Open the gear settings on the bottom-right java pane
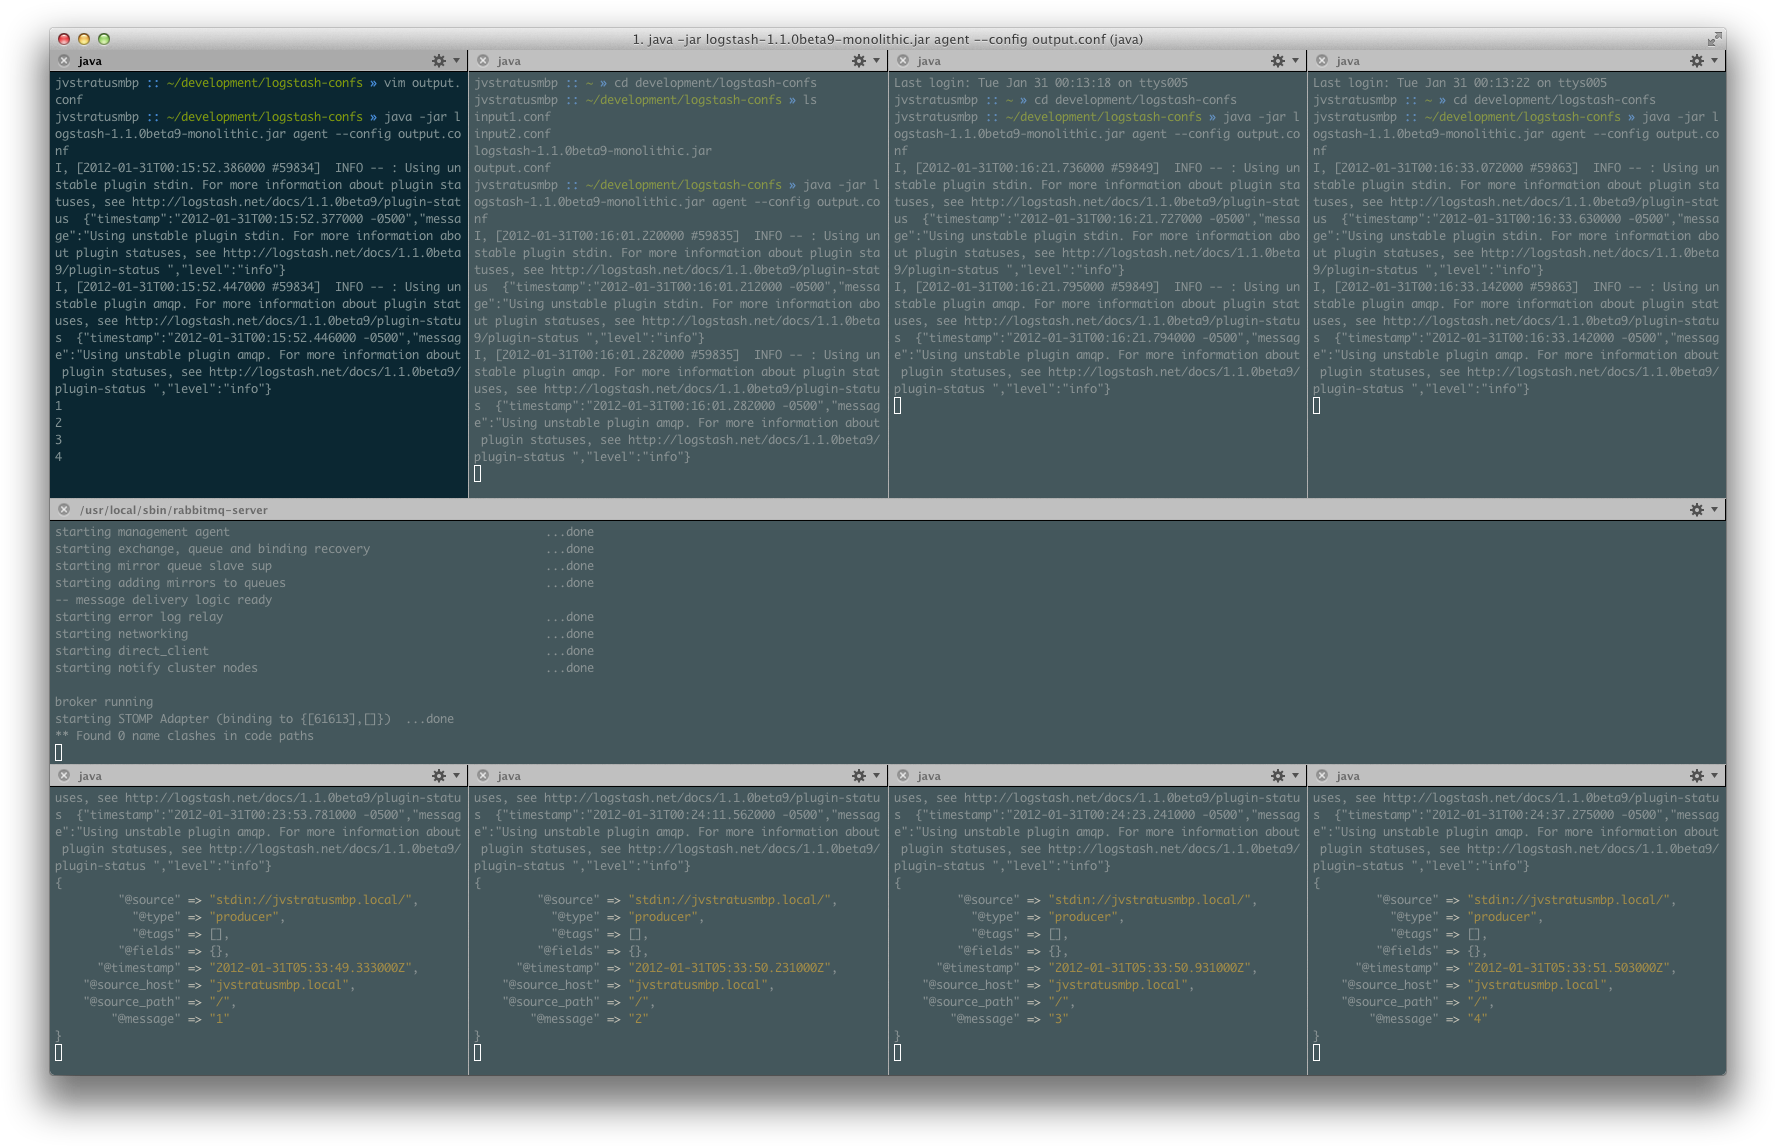Screen dimensions: 1775x1146 1695,775
